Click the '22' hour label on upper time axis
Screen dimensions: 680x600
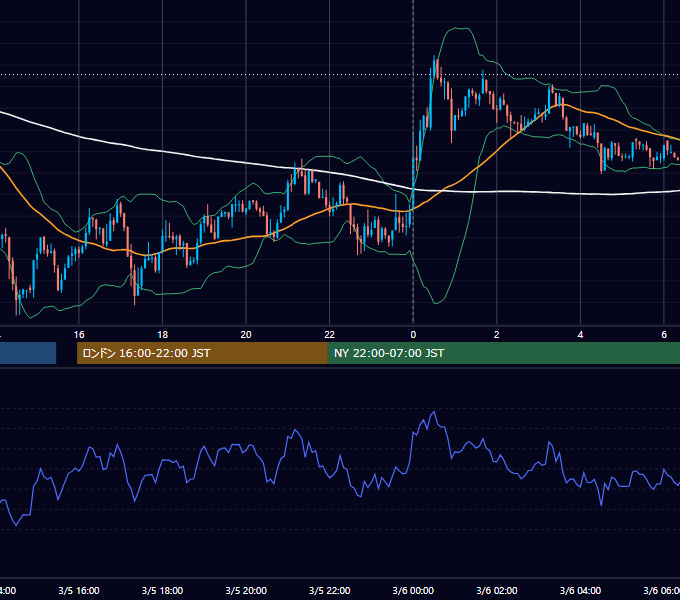coord(330,335)
